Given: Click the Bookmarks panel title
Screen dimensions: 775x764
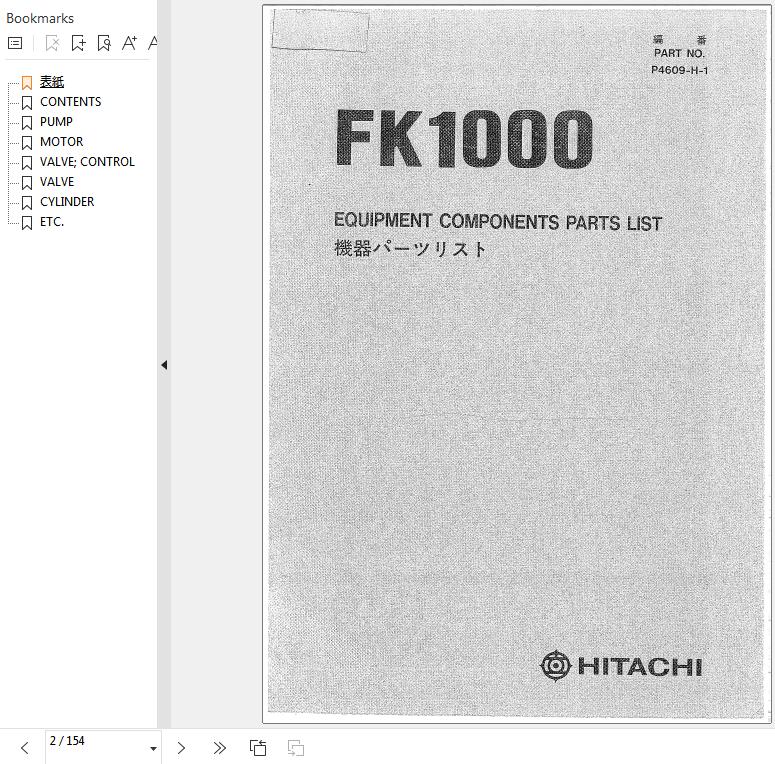Looking at the screenshot, I should tap(40, 18).
